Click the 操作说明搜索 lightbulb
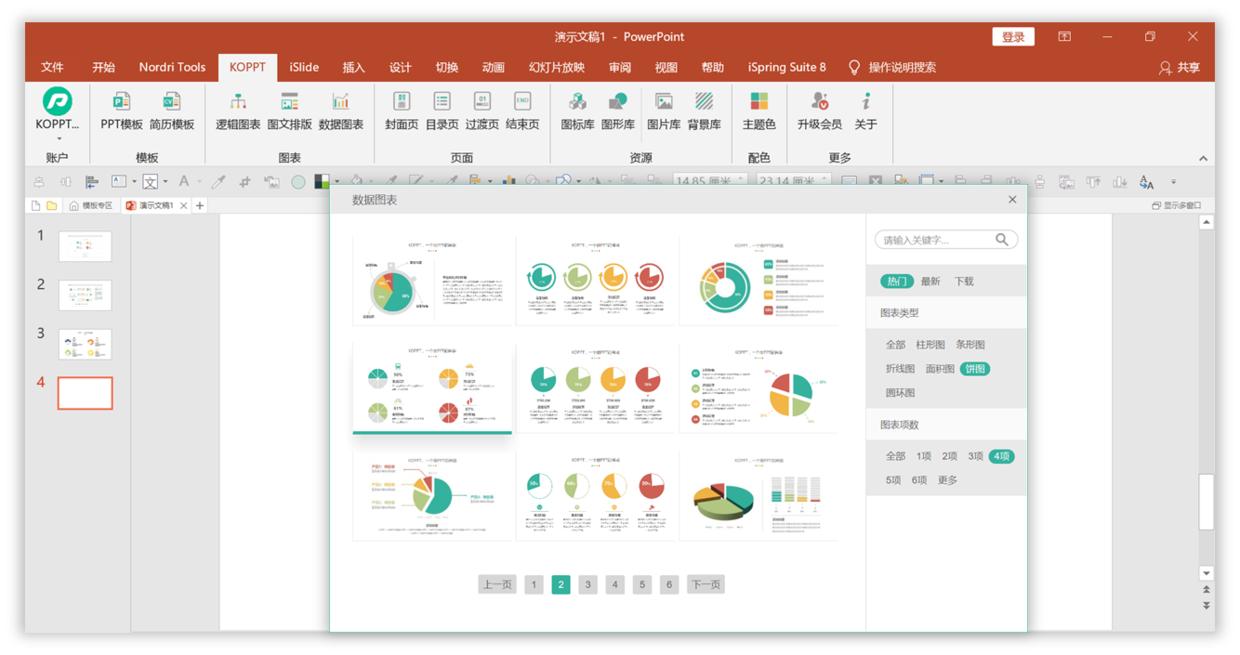 pyautogui.click(x=854, y=67)
